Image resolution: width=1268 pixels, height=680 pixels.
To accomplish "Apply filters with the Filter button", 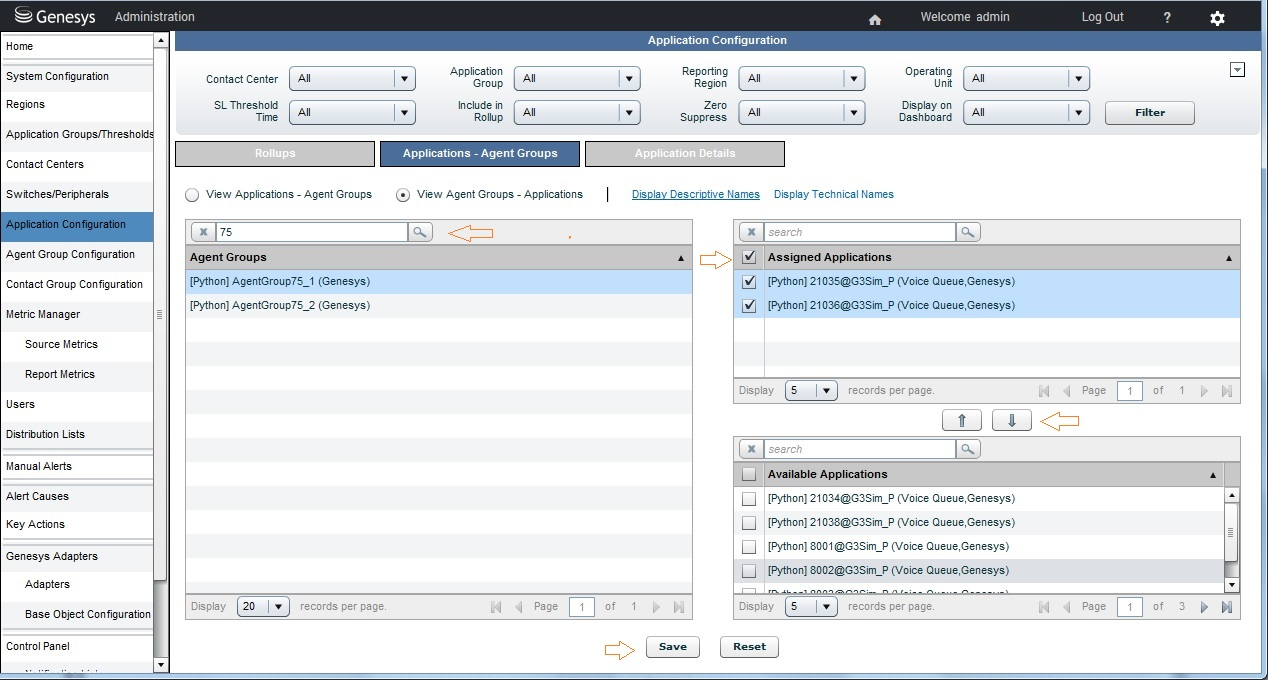I will tap(1150, 113).
